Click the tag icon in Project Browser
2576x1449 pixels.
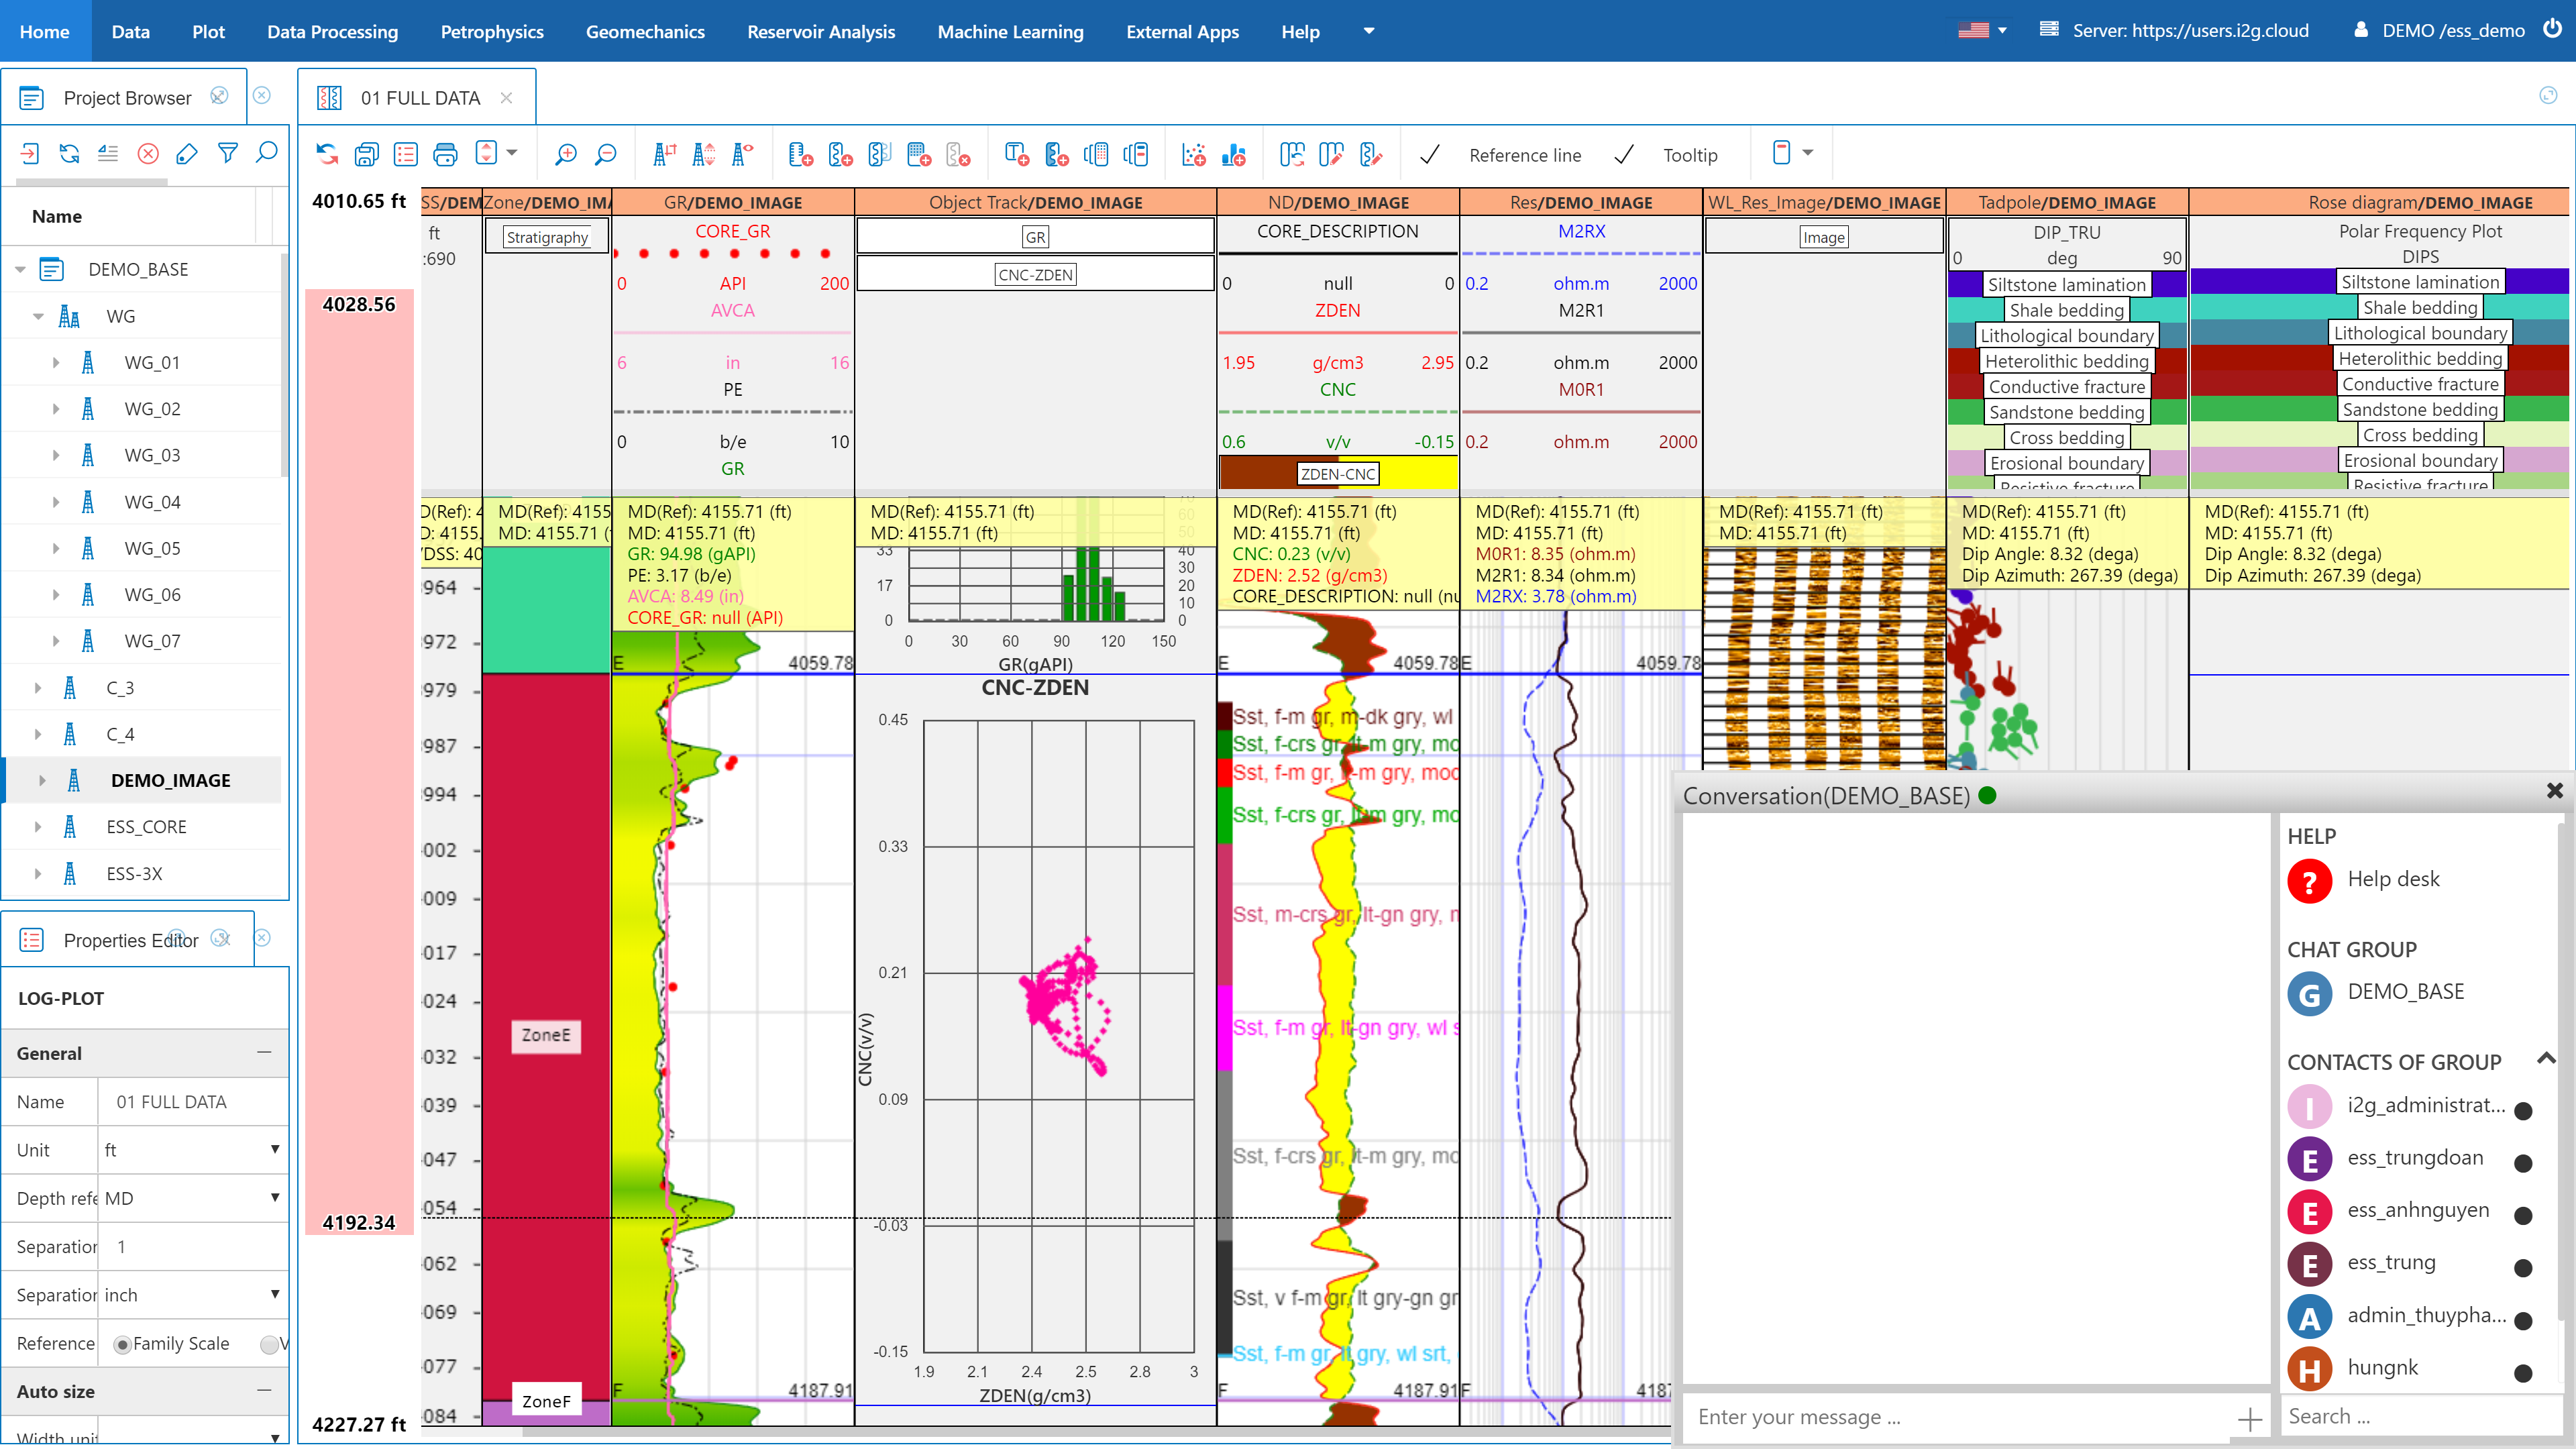tap(187, 153)
